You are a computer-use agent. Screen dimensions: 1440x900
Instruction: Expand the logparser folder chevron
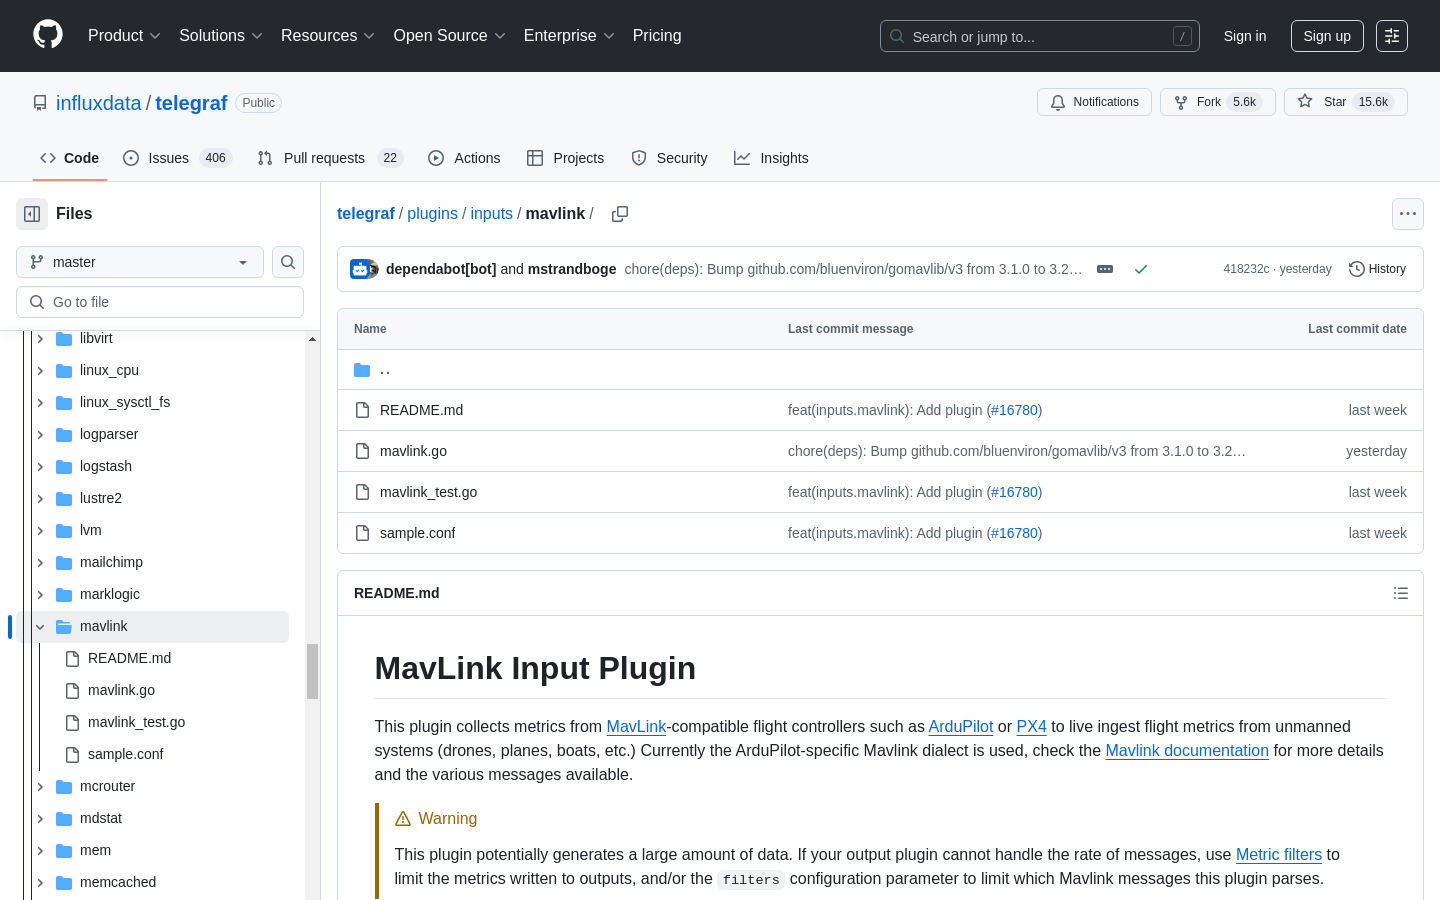coord(40,435)
